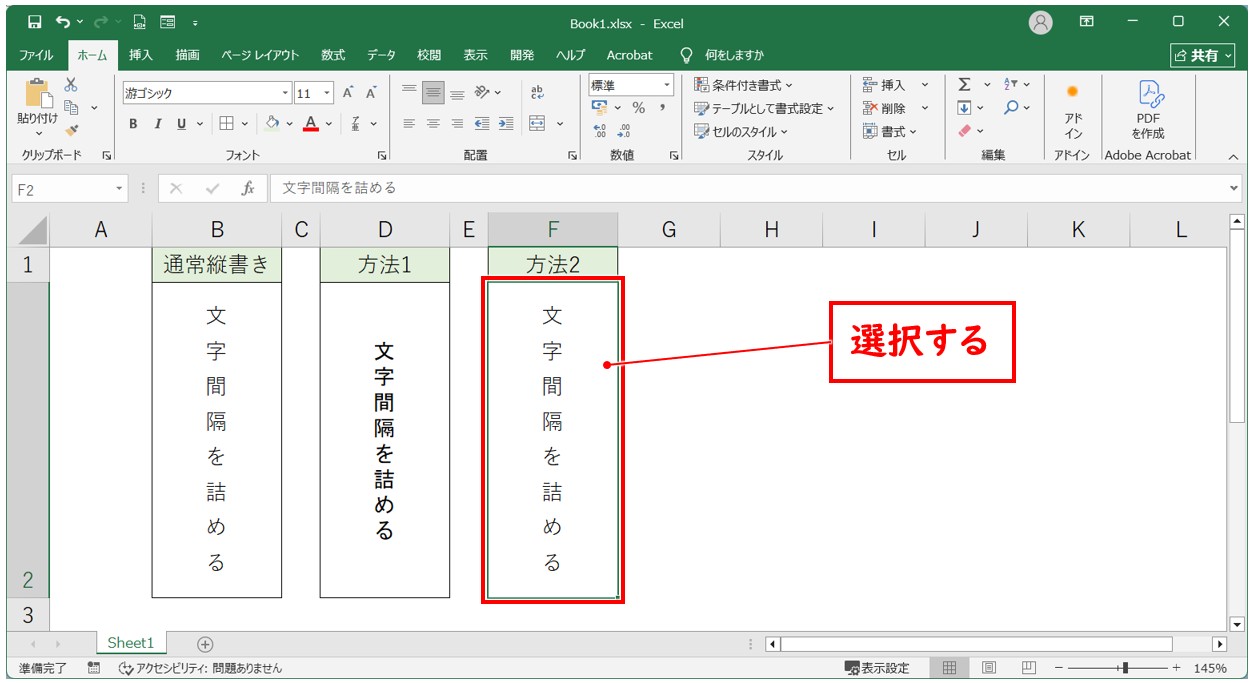Apply fill color bucket
This screenshot has height=683, width=1251.
[x=272, y=124]
